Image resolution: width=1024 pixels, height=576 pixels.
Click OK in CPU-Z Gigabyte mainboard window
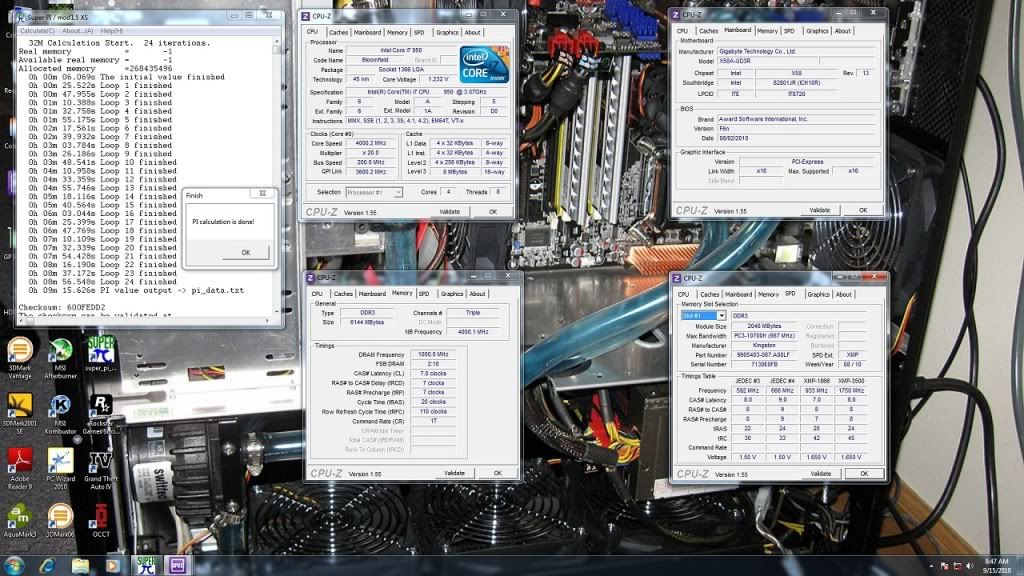point(863,210)
